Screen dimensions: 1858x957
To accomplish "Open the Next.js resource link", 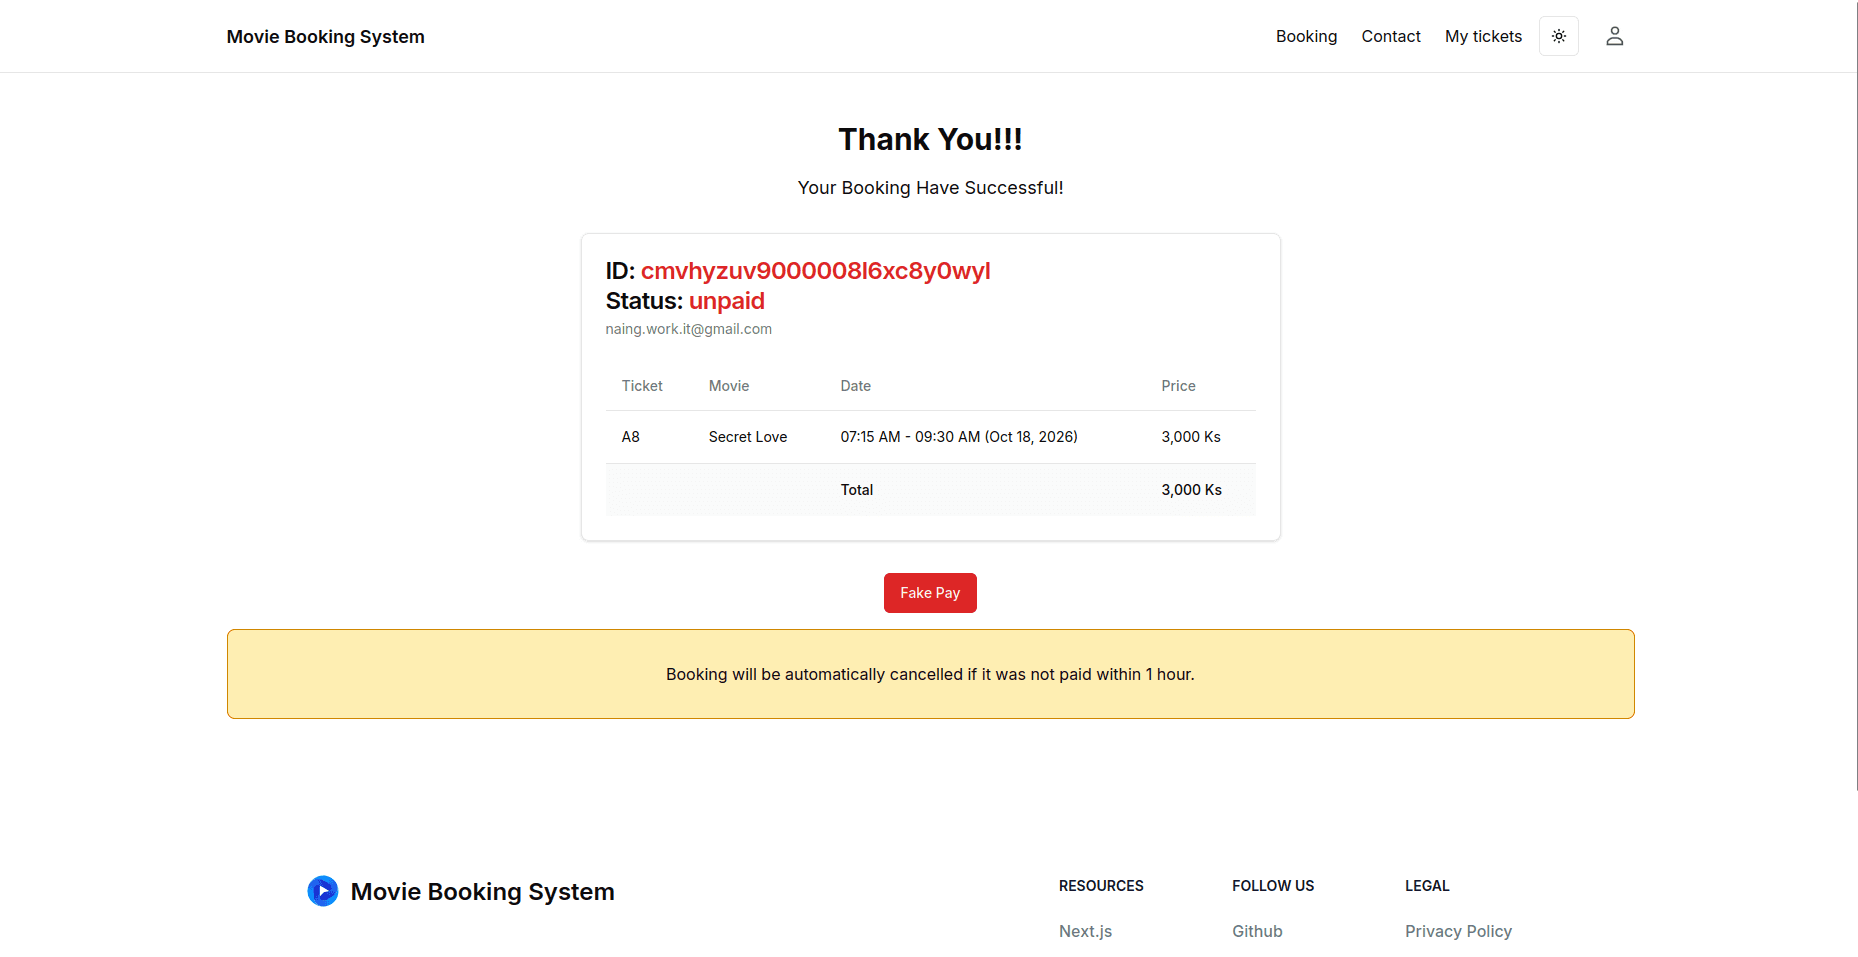I will [x=1085, y=931].
